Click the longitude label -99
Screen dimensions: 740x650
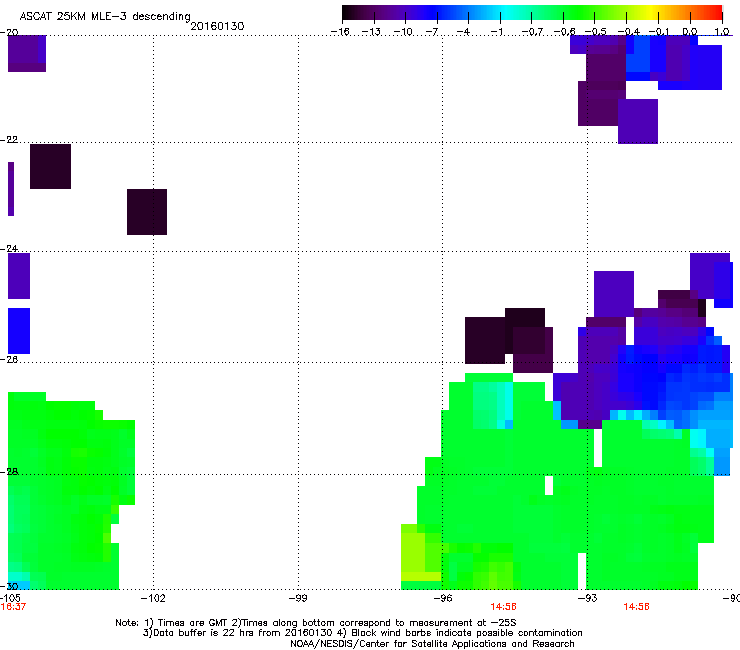pyautogui.click(x=298, y=598)
